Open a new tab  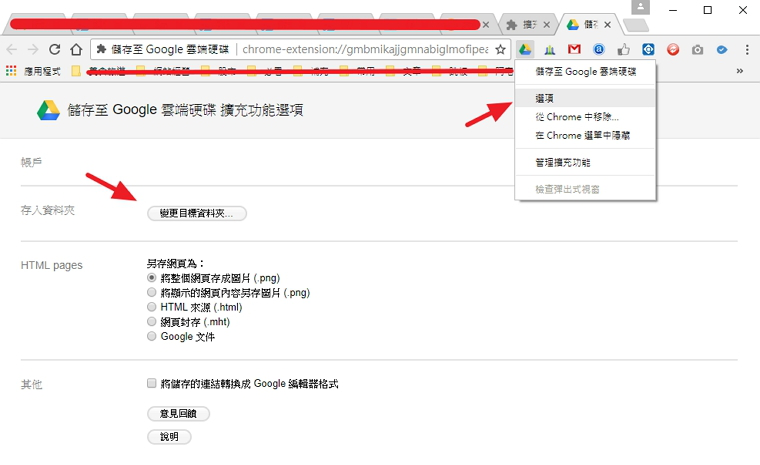point(635,25)
